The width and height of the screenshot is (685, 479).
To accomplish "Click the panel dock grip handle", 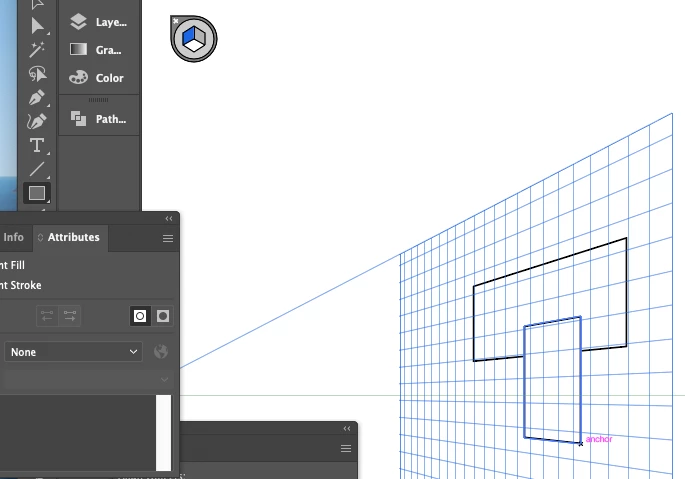I will coord(99,100).
